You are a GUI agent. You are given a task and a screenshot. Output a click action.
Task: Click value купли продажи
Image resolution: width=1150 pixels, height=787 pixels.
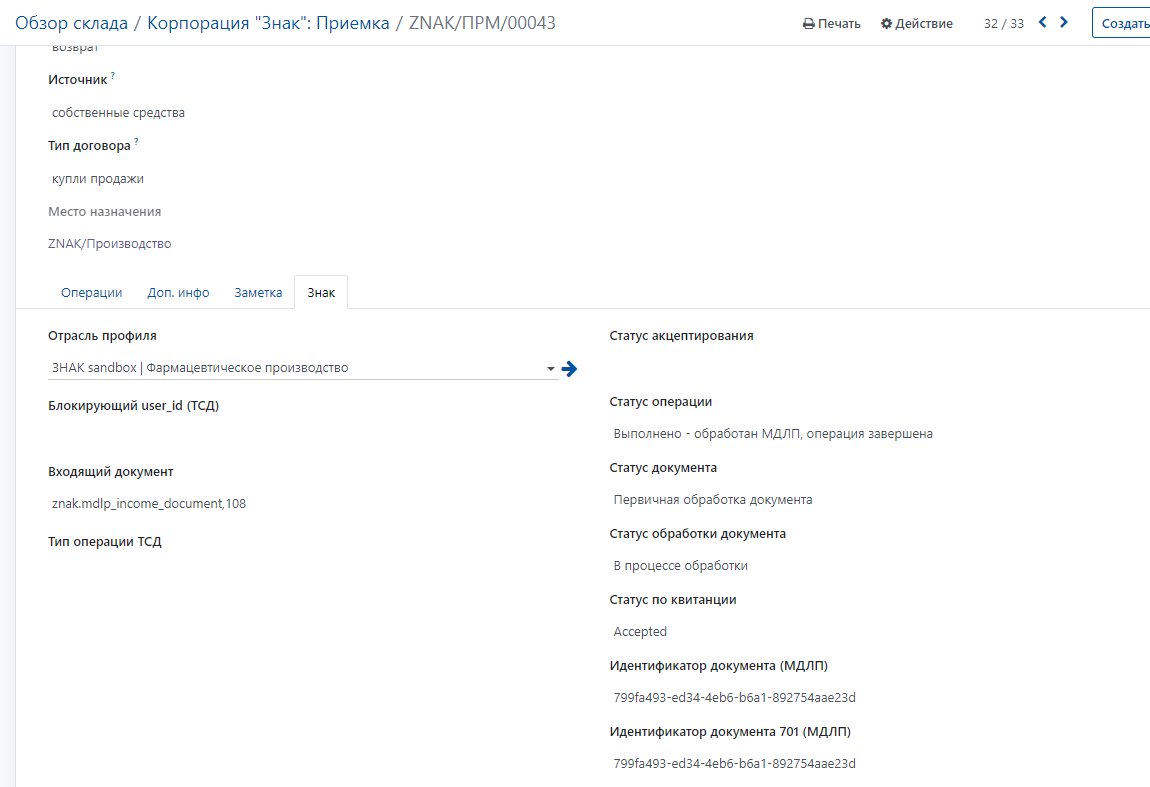(x=98, y=178)
